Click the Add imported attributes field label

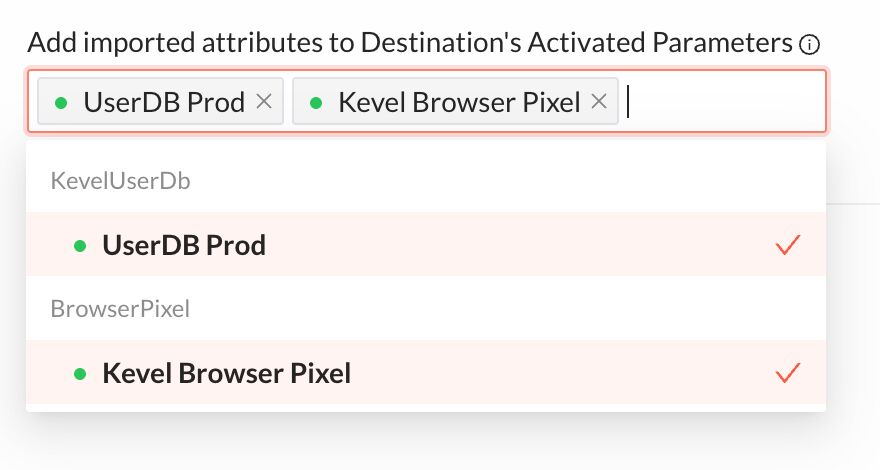click(410, 43)
